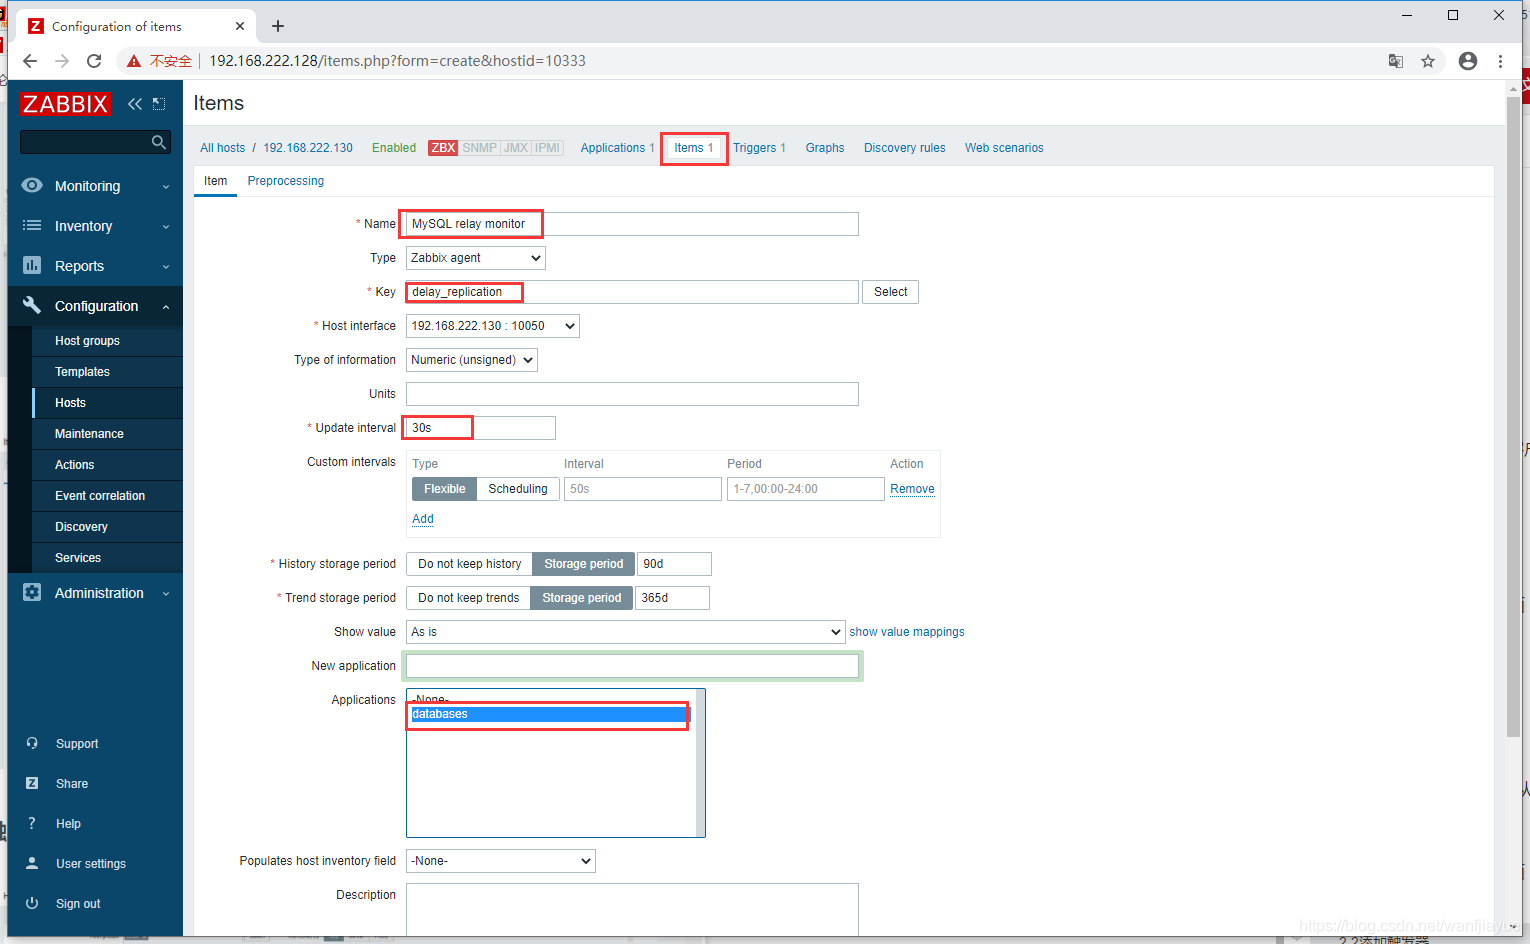This screenshot has width=1530, height=944.
Task: Open a new browser tab
Action: pos(278,26)
